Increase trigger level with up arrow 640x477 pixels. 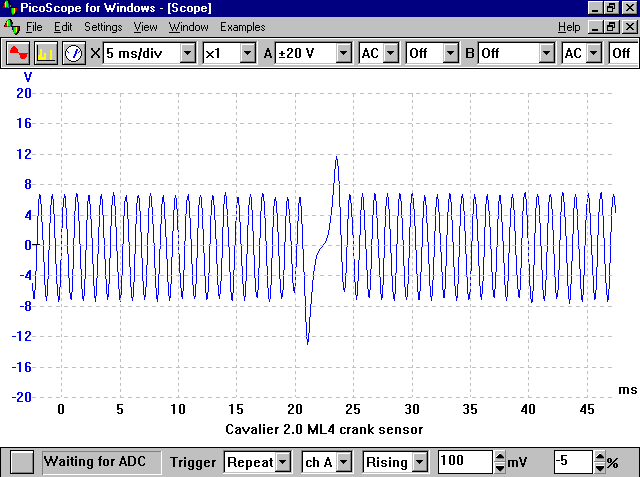(x=500, y=456)
